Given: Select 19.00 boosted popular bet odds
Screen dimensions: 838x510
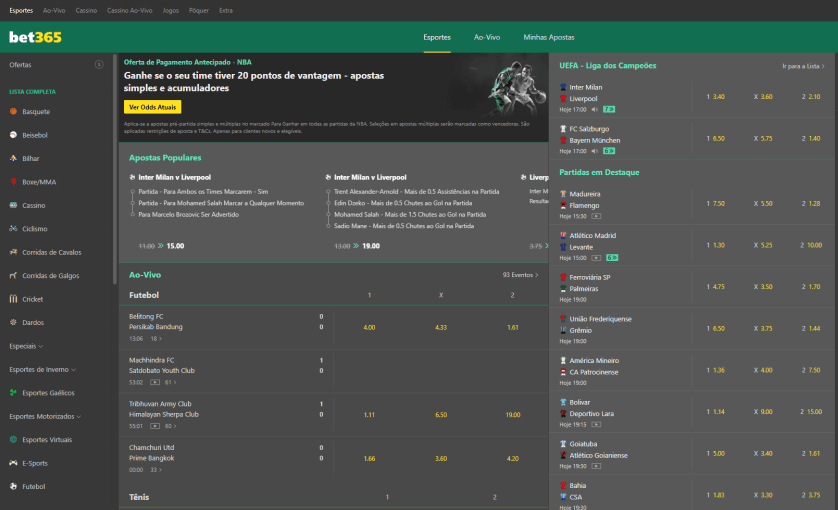Looking at the screenshot, I should tap(371, 246).
